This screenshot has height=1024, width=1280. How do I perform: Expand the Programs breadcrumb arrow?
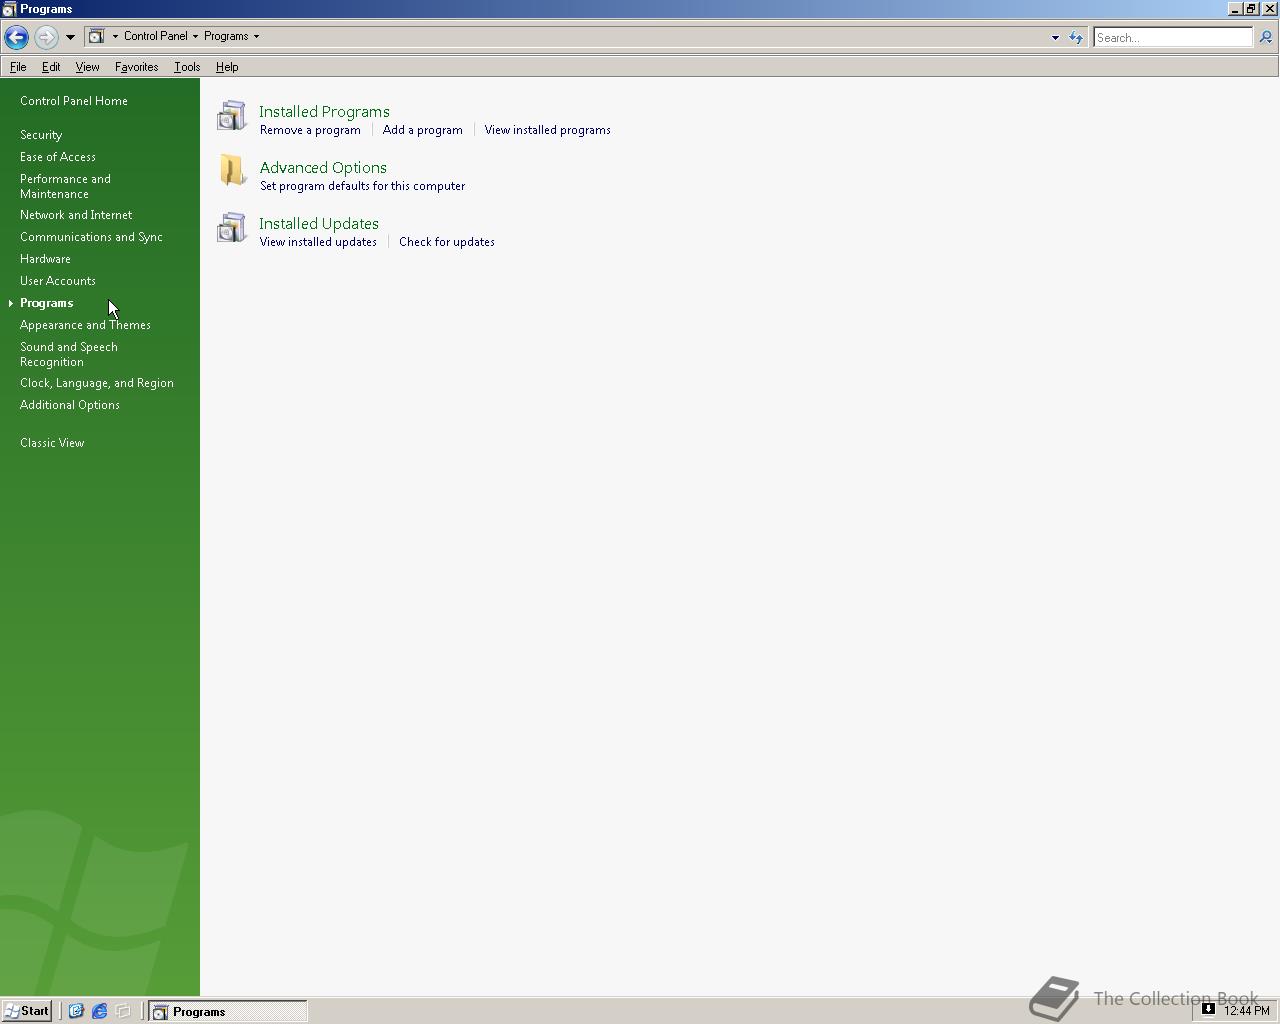click(256, 36)
